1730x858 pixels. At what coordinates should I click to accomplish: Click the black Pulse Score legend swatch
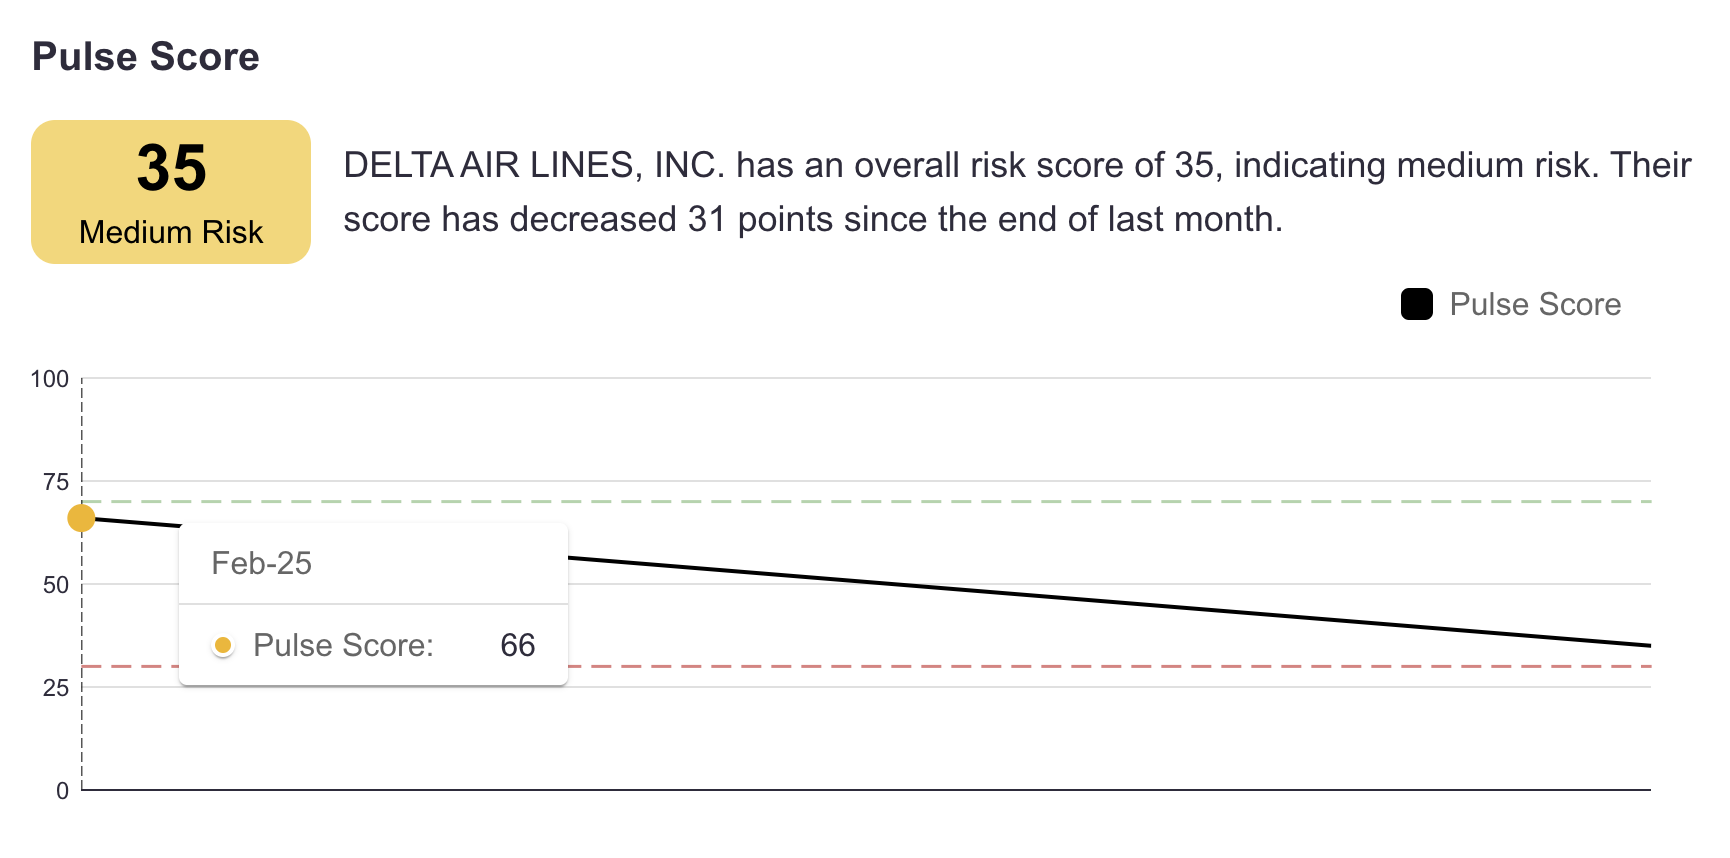(1416, 304)
